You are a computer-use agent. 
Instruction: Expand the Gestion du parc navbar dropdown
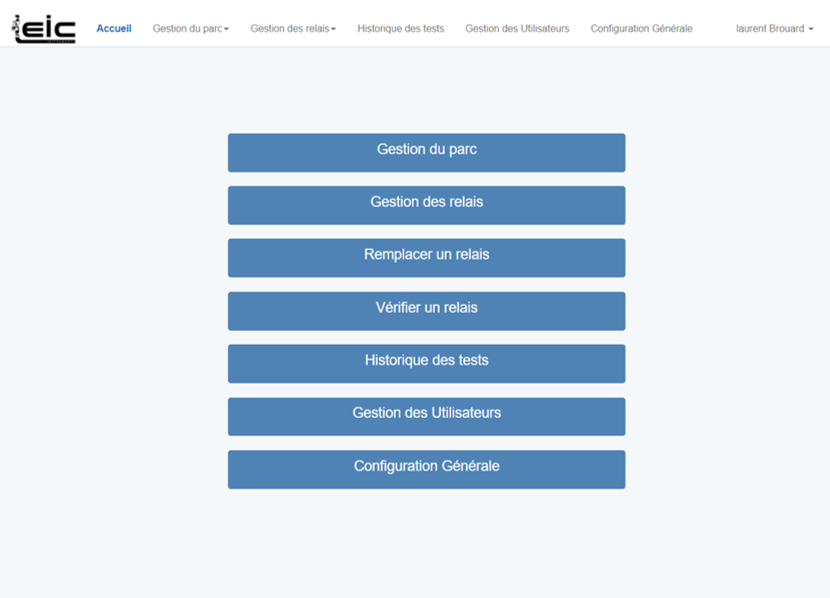tap(190, 29)
